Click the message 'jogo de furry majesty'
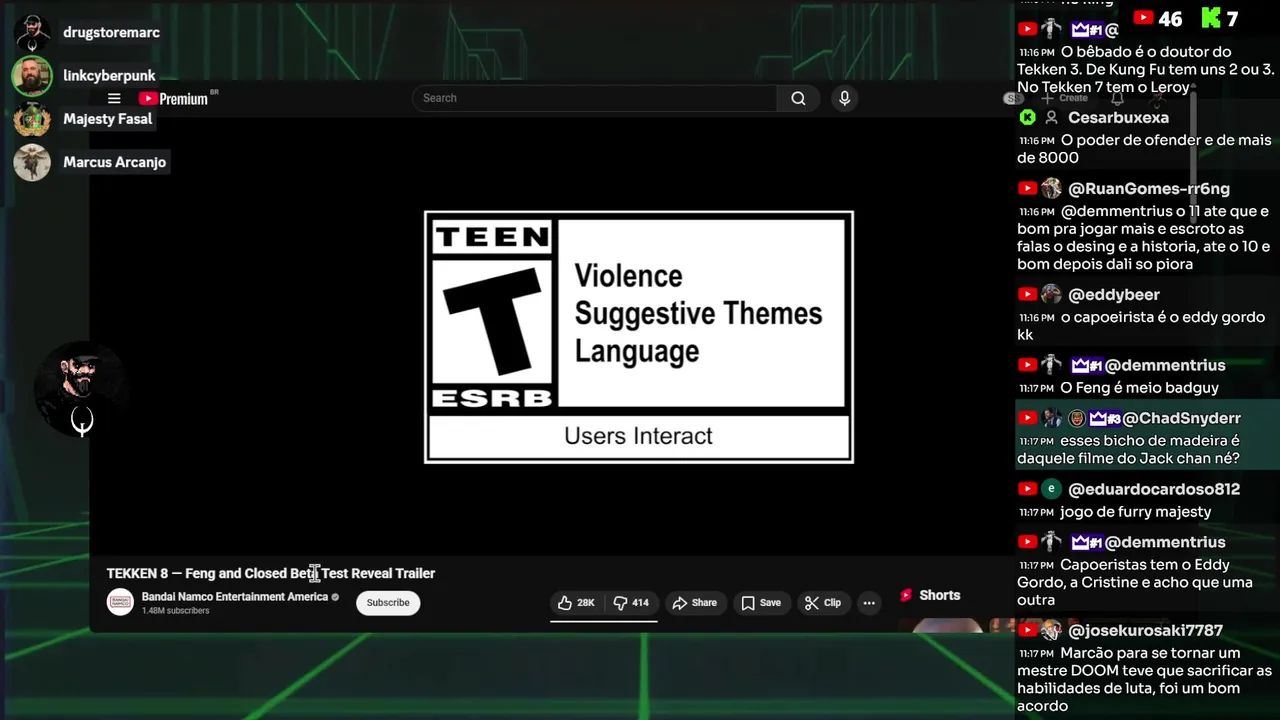The height and width of the screenshot is (720, 1280). (1135, 512)
